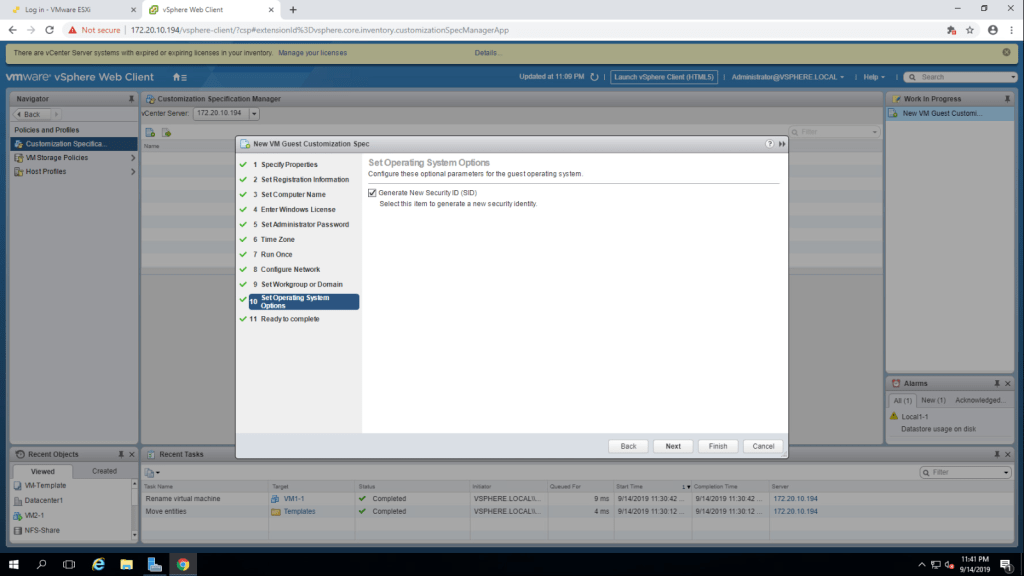Viewport: 1024px width, 576px height.
Task: Pin the Navigator panel
Action: 131,99
